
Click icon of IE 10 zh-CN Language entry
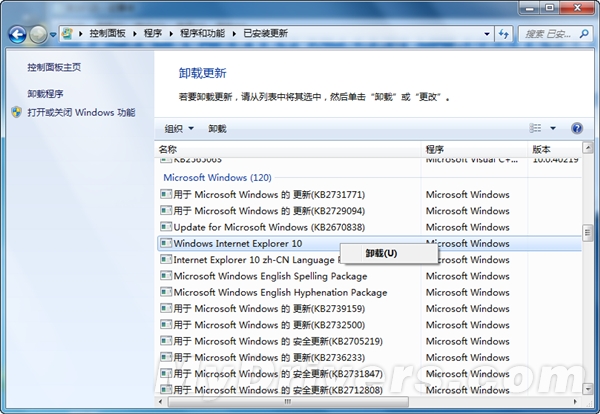click(166, 259)
